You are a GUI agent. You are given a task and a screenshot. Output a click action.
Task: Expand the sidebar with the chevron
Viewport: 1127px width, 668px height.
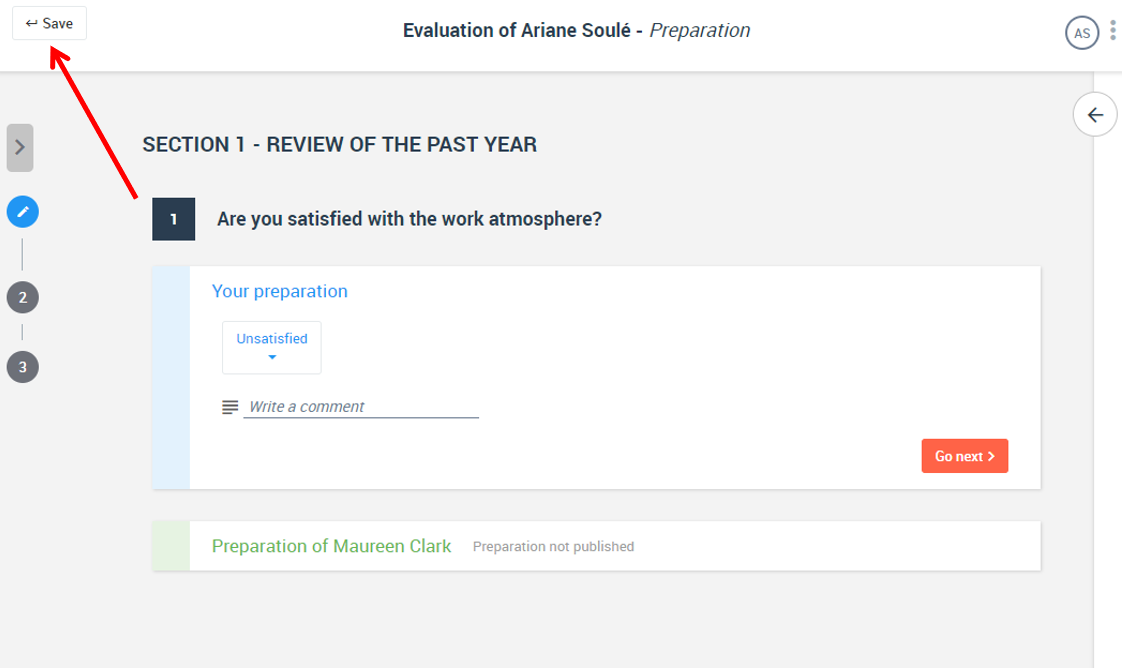click(x=20, y=147)
